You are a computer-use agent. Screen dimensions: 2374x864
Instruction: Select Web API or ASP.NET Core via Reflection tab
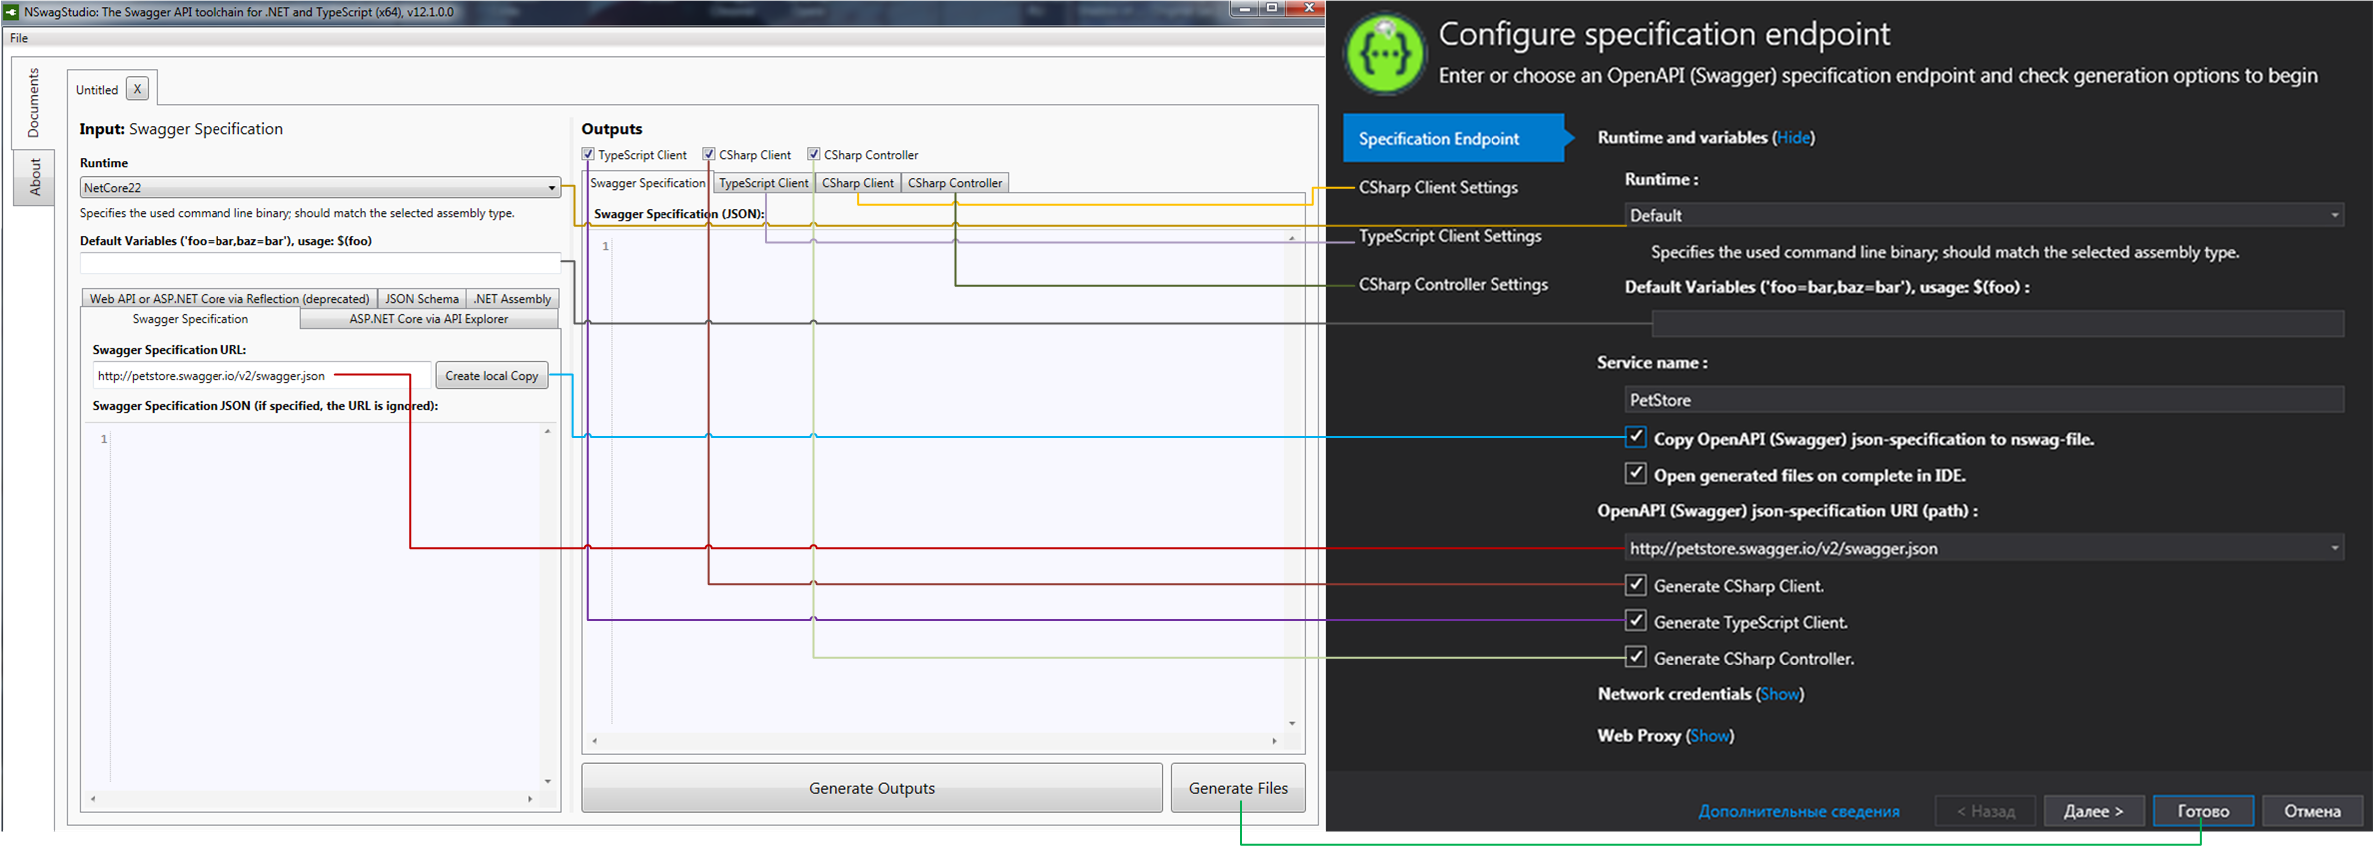click(229, 298)
